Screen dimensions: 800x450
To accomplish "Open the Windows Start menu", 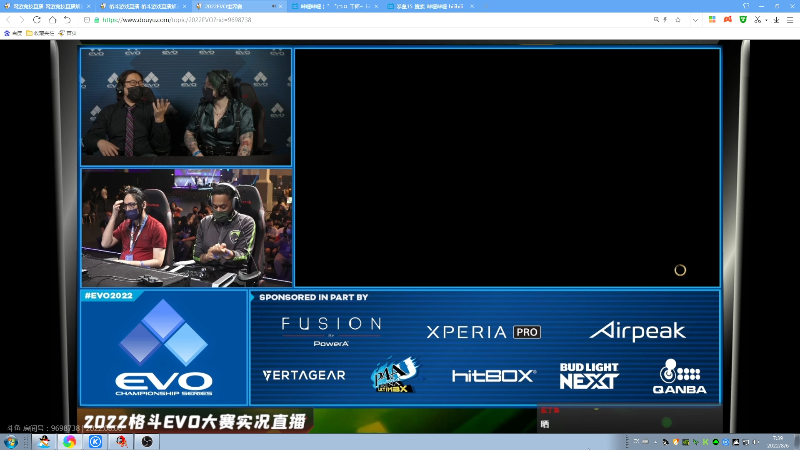I will click(11, 442).
